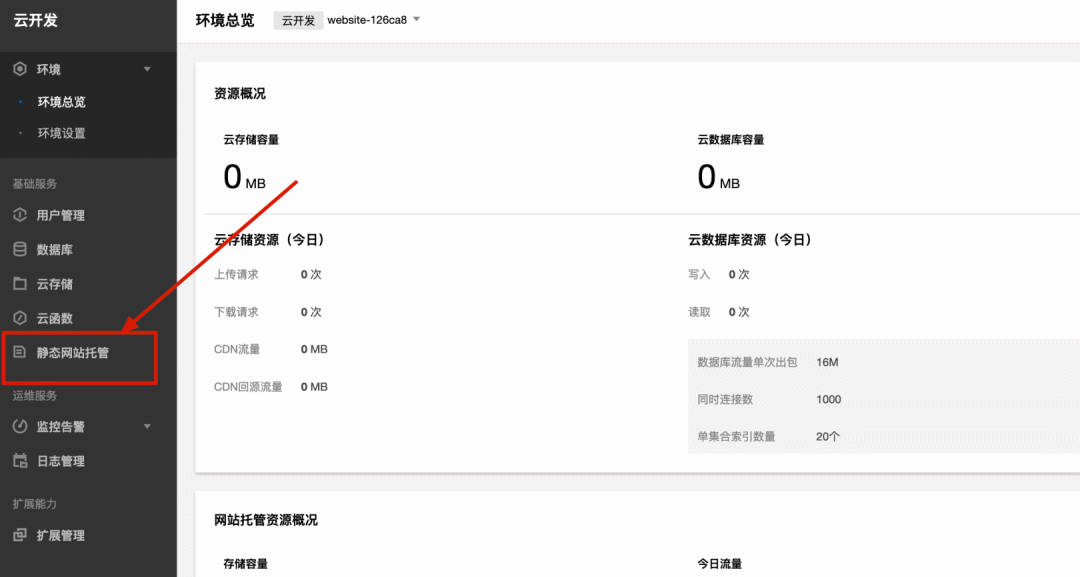1080x577 pixels.
Task: Click the 运维服务 section label
Action: [x=34, y=396]
